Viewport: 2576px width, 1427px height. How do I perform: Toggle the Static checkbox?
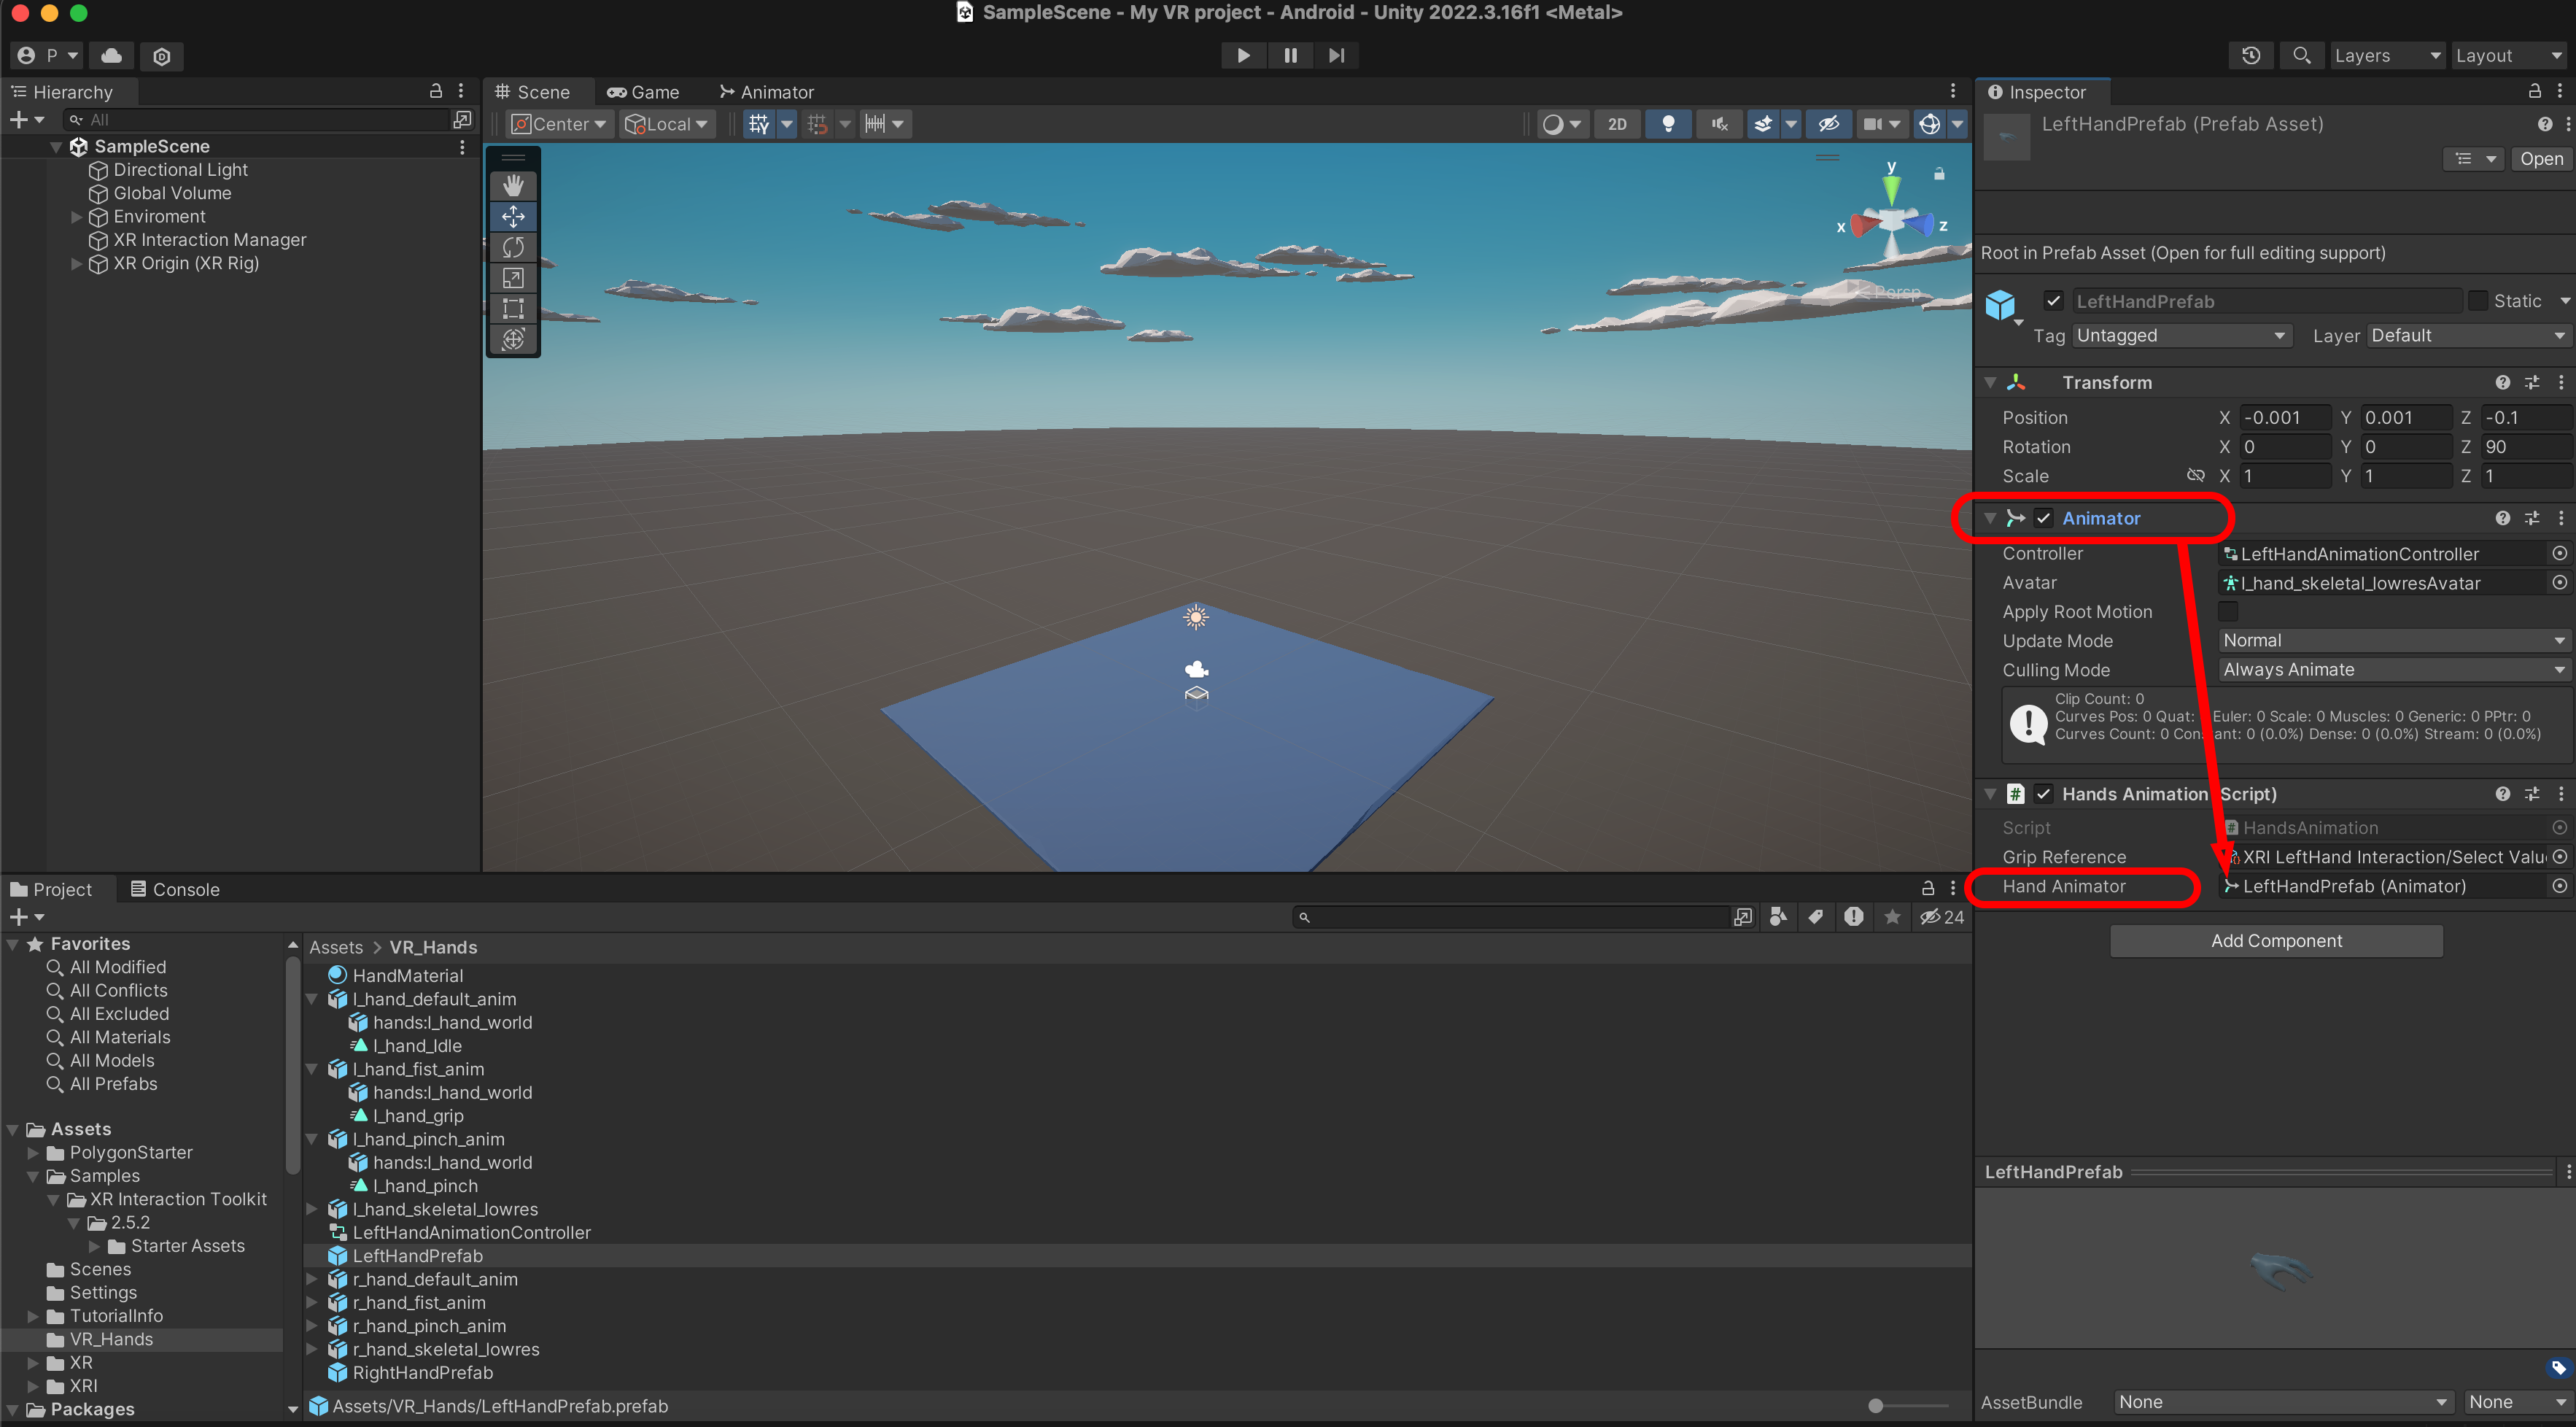pyautogui.click(x=2478, y=301)
